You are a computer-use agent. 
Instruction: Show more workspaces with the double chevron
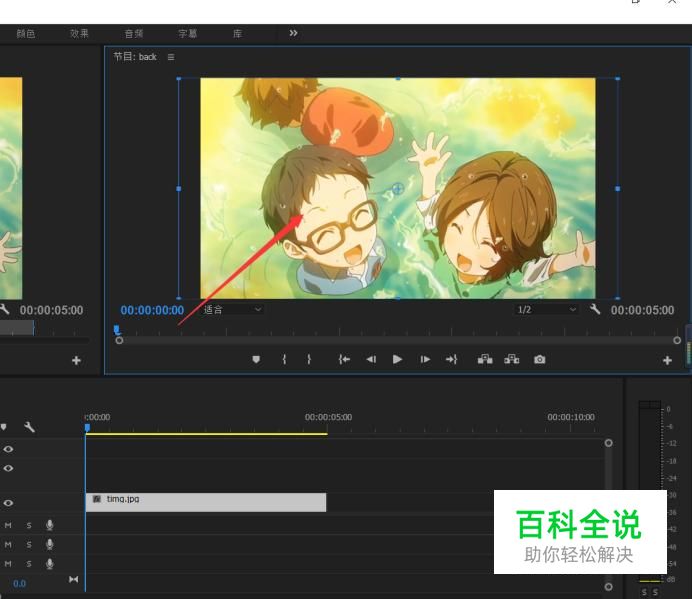pyautogui.click(x=293, y=33)
